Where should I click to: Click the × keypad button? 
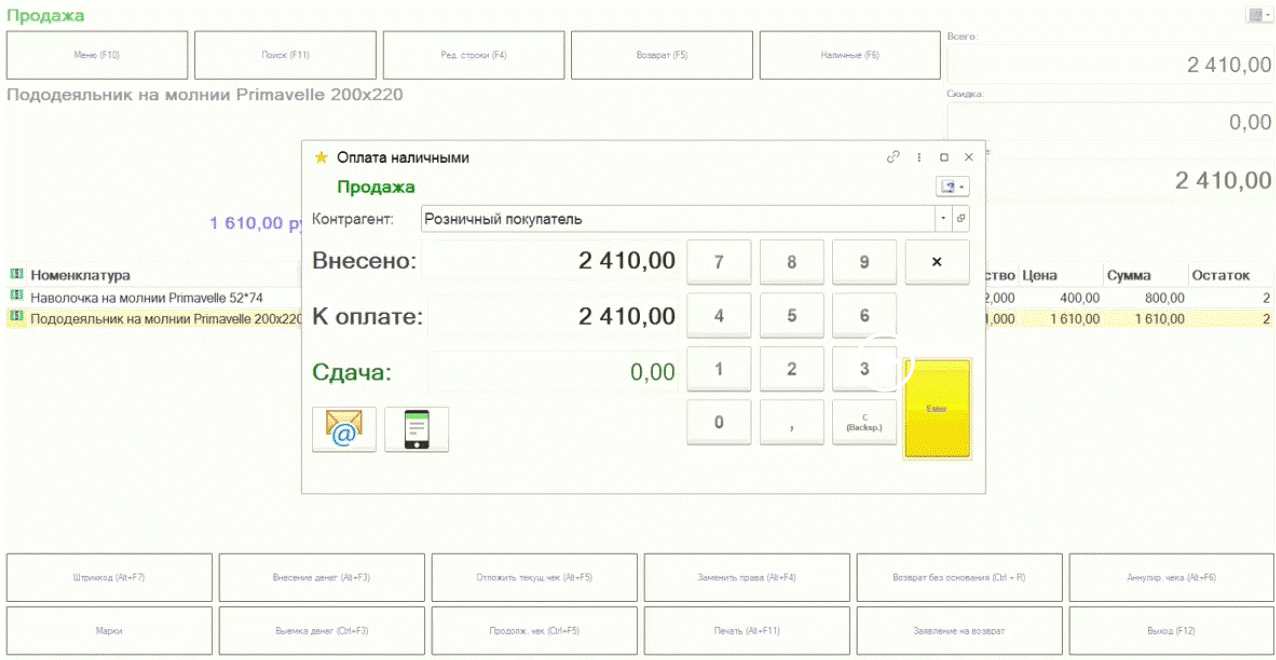[x=937, y=262]
